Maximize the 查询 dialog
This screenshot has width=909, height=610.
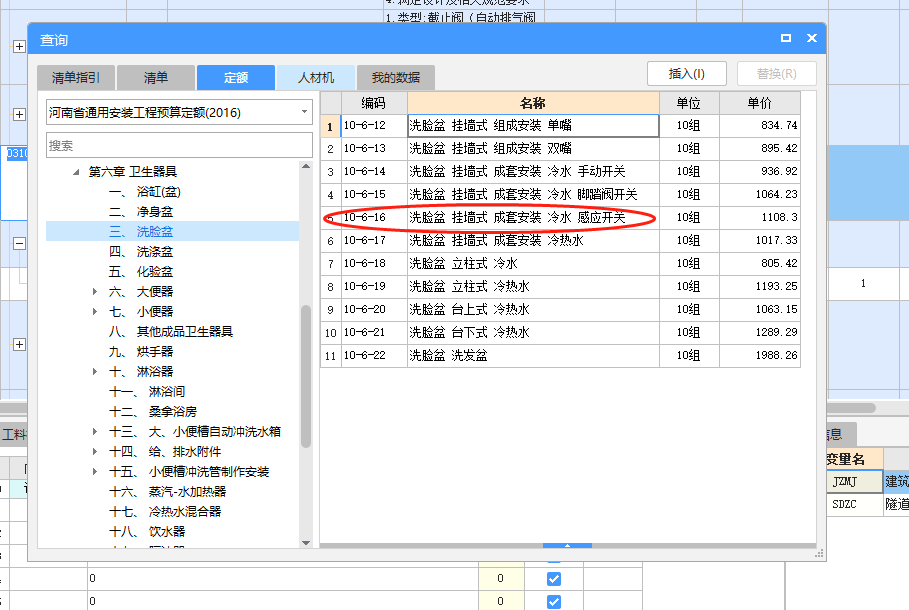tap(786, 38)
